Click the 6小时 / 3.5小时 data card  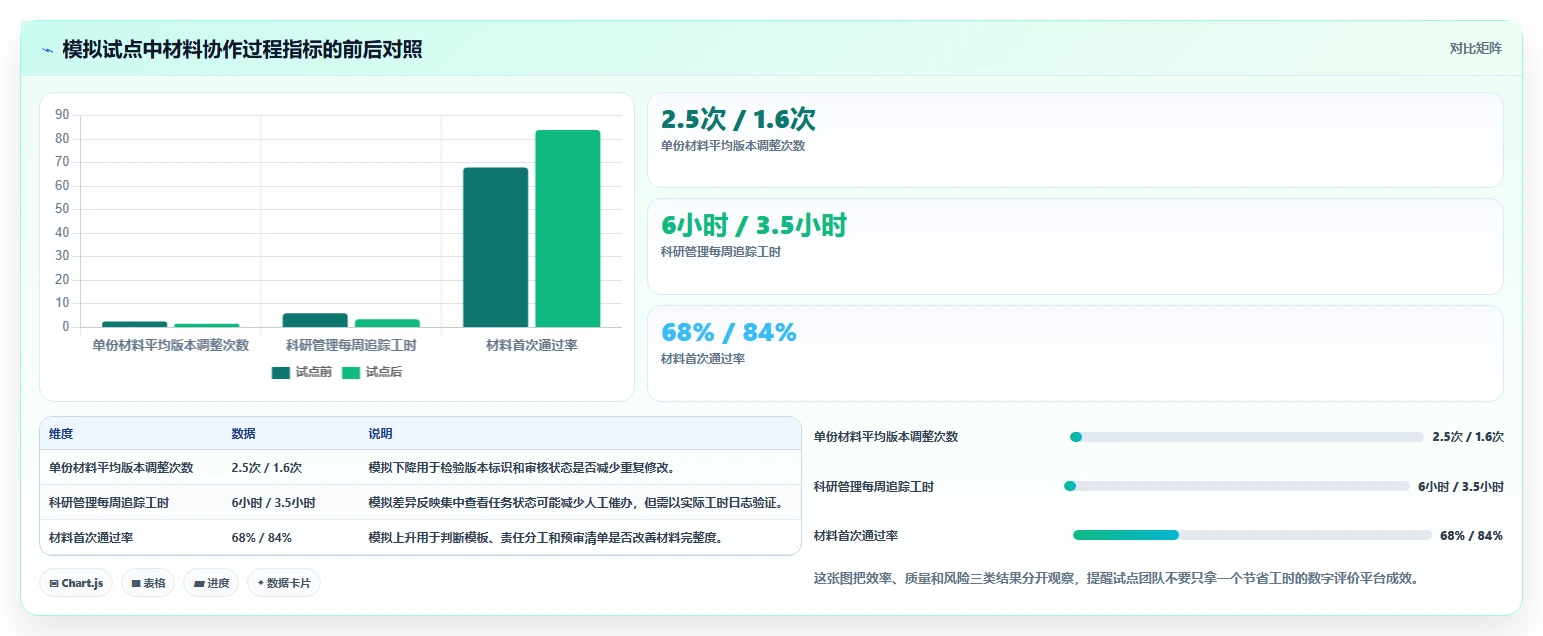(1075, 246)
